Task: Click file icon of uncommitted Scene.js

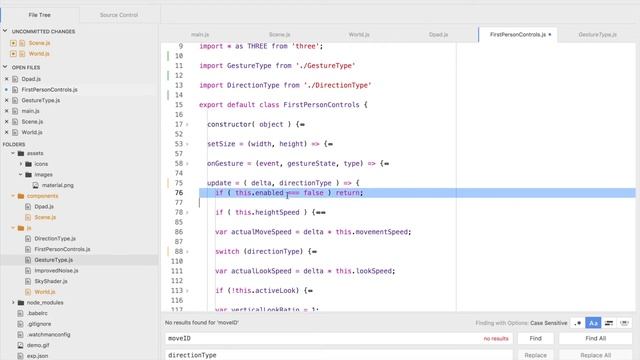Action: tap(22, 43)
